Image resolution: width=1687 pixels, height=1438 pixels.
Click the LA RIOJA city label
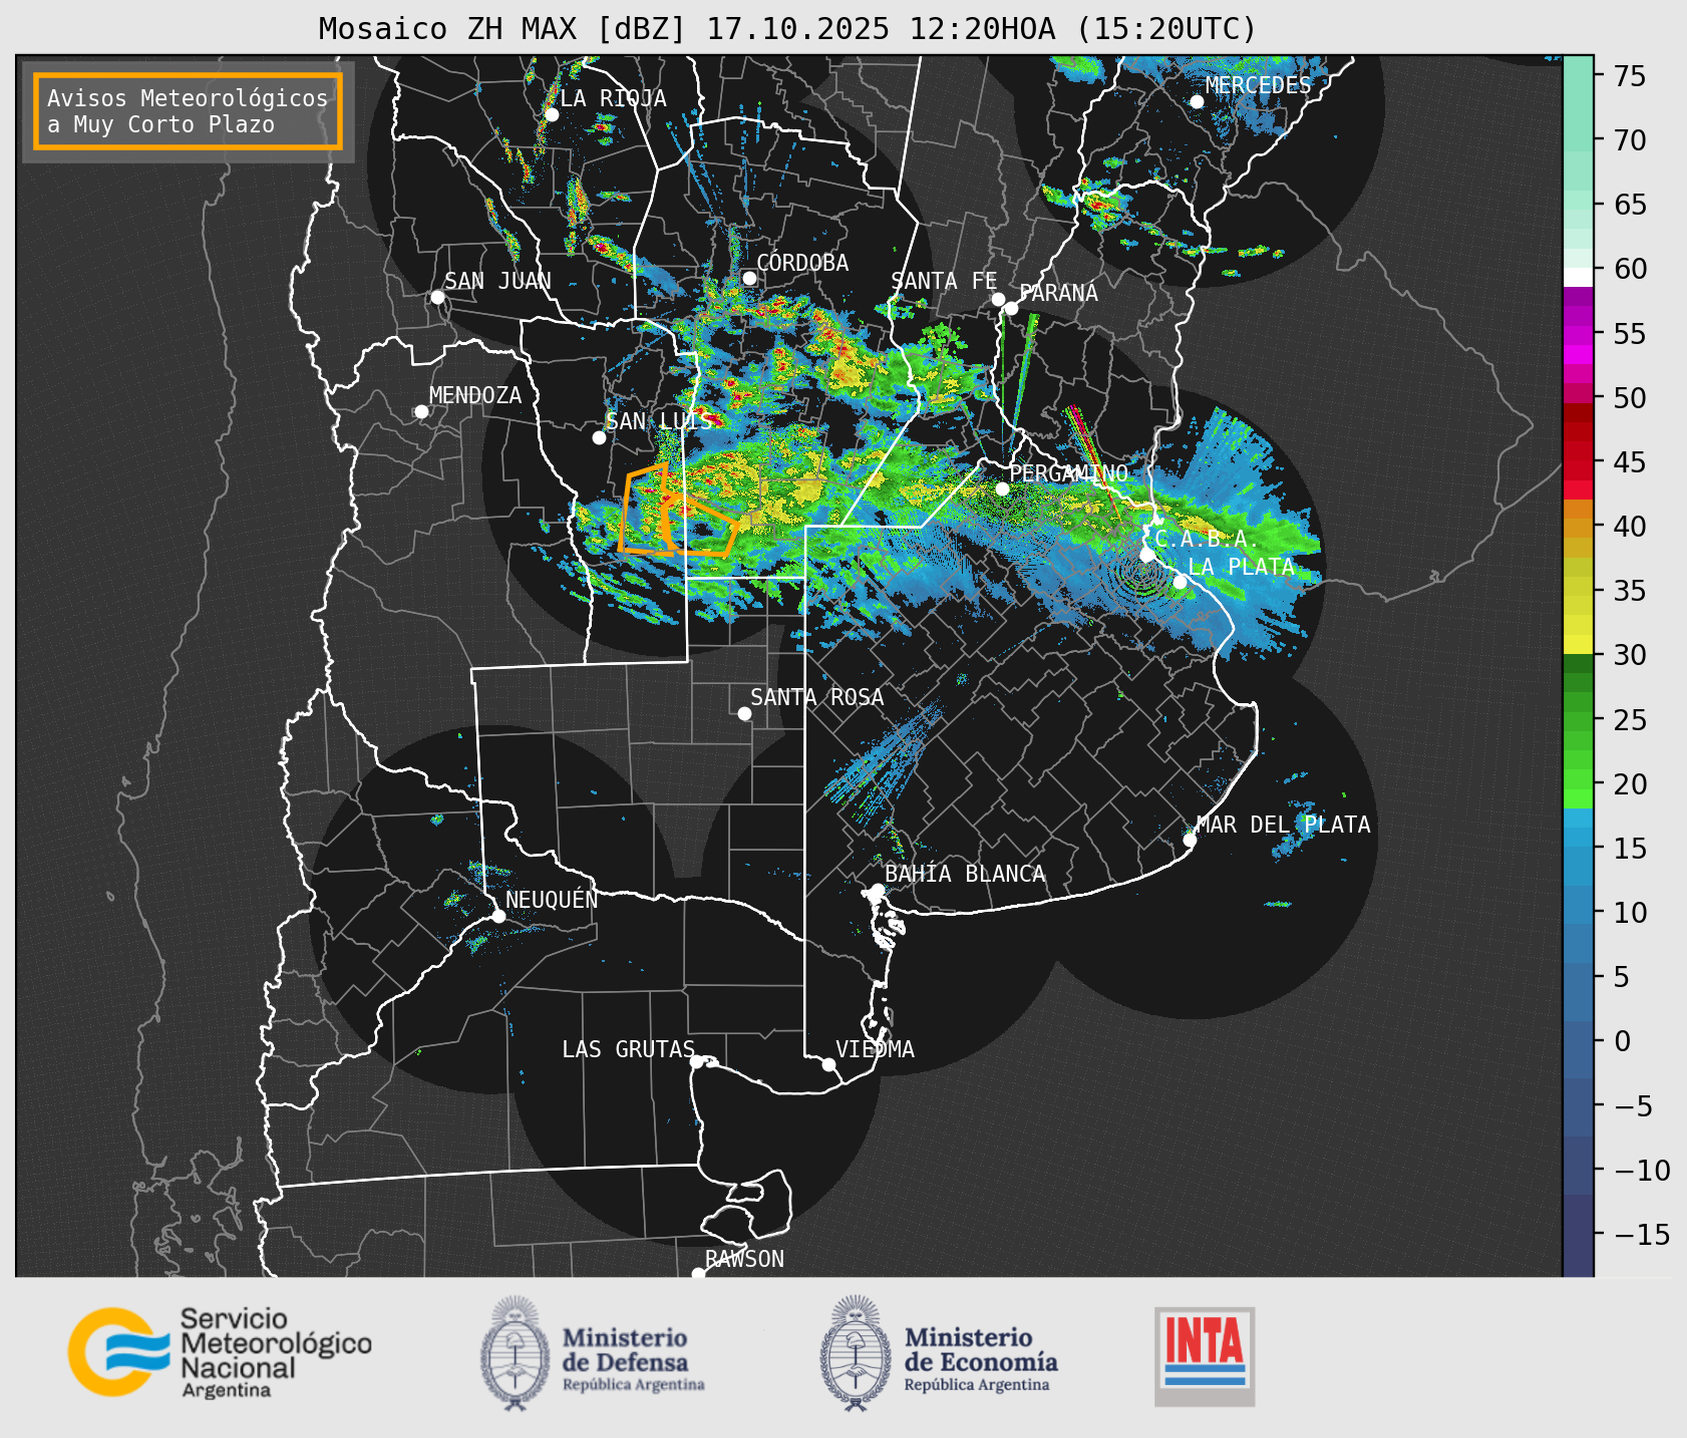[x=613, y=99]
